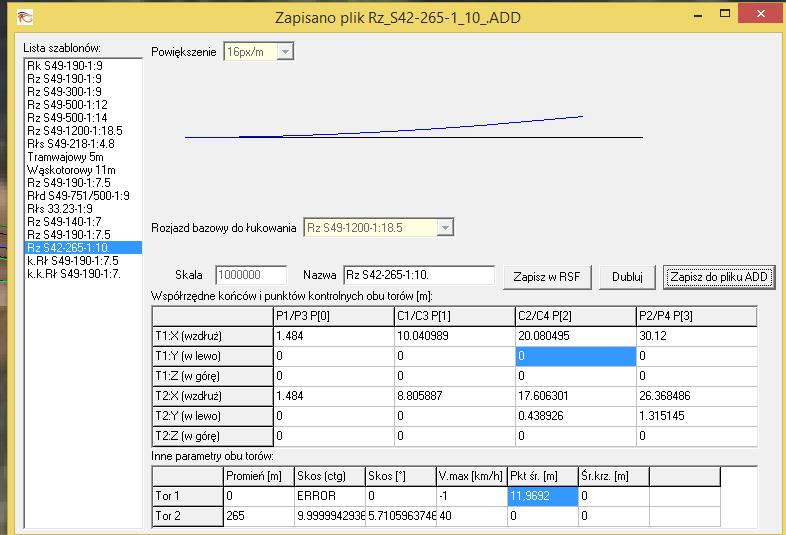Click T1:X cell with value 10.040989
786x535 pixels.
455,336
